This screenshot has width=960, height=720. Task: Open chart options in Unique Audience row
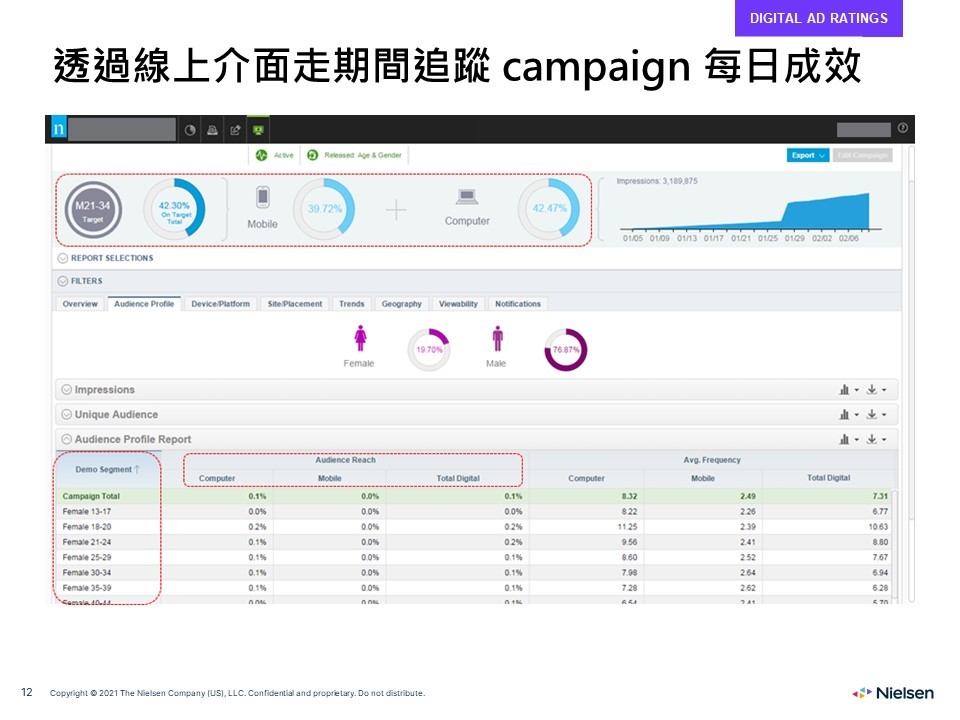click(849, 415)
